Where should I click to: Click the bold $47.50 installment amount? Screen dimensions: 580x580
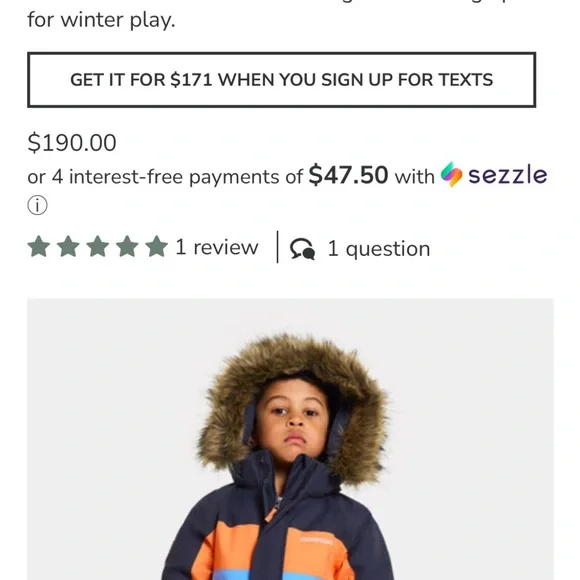point(348,175)
